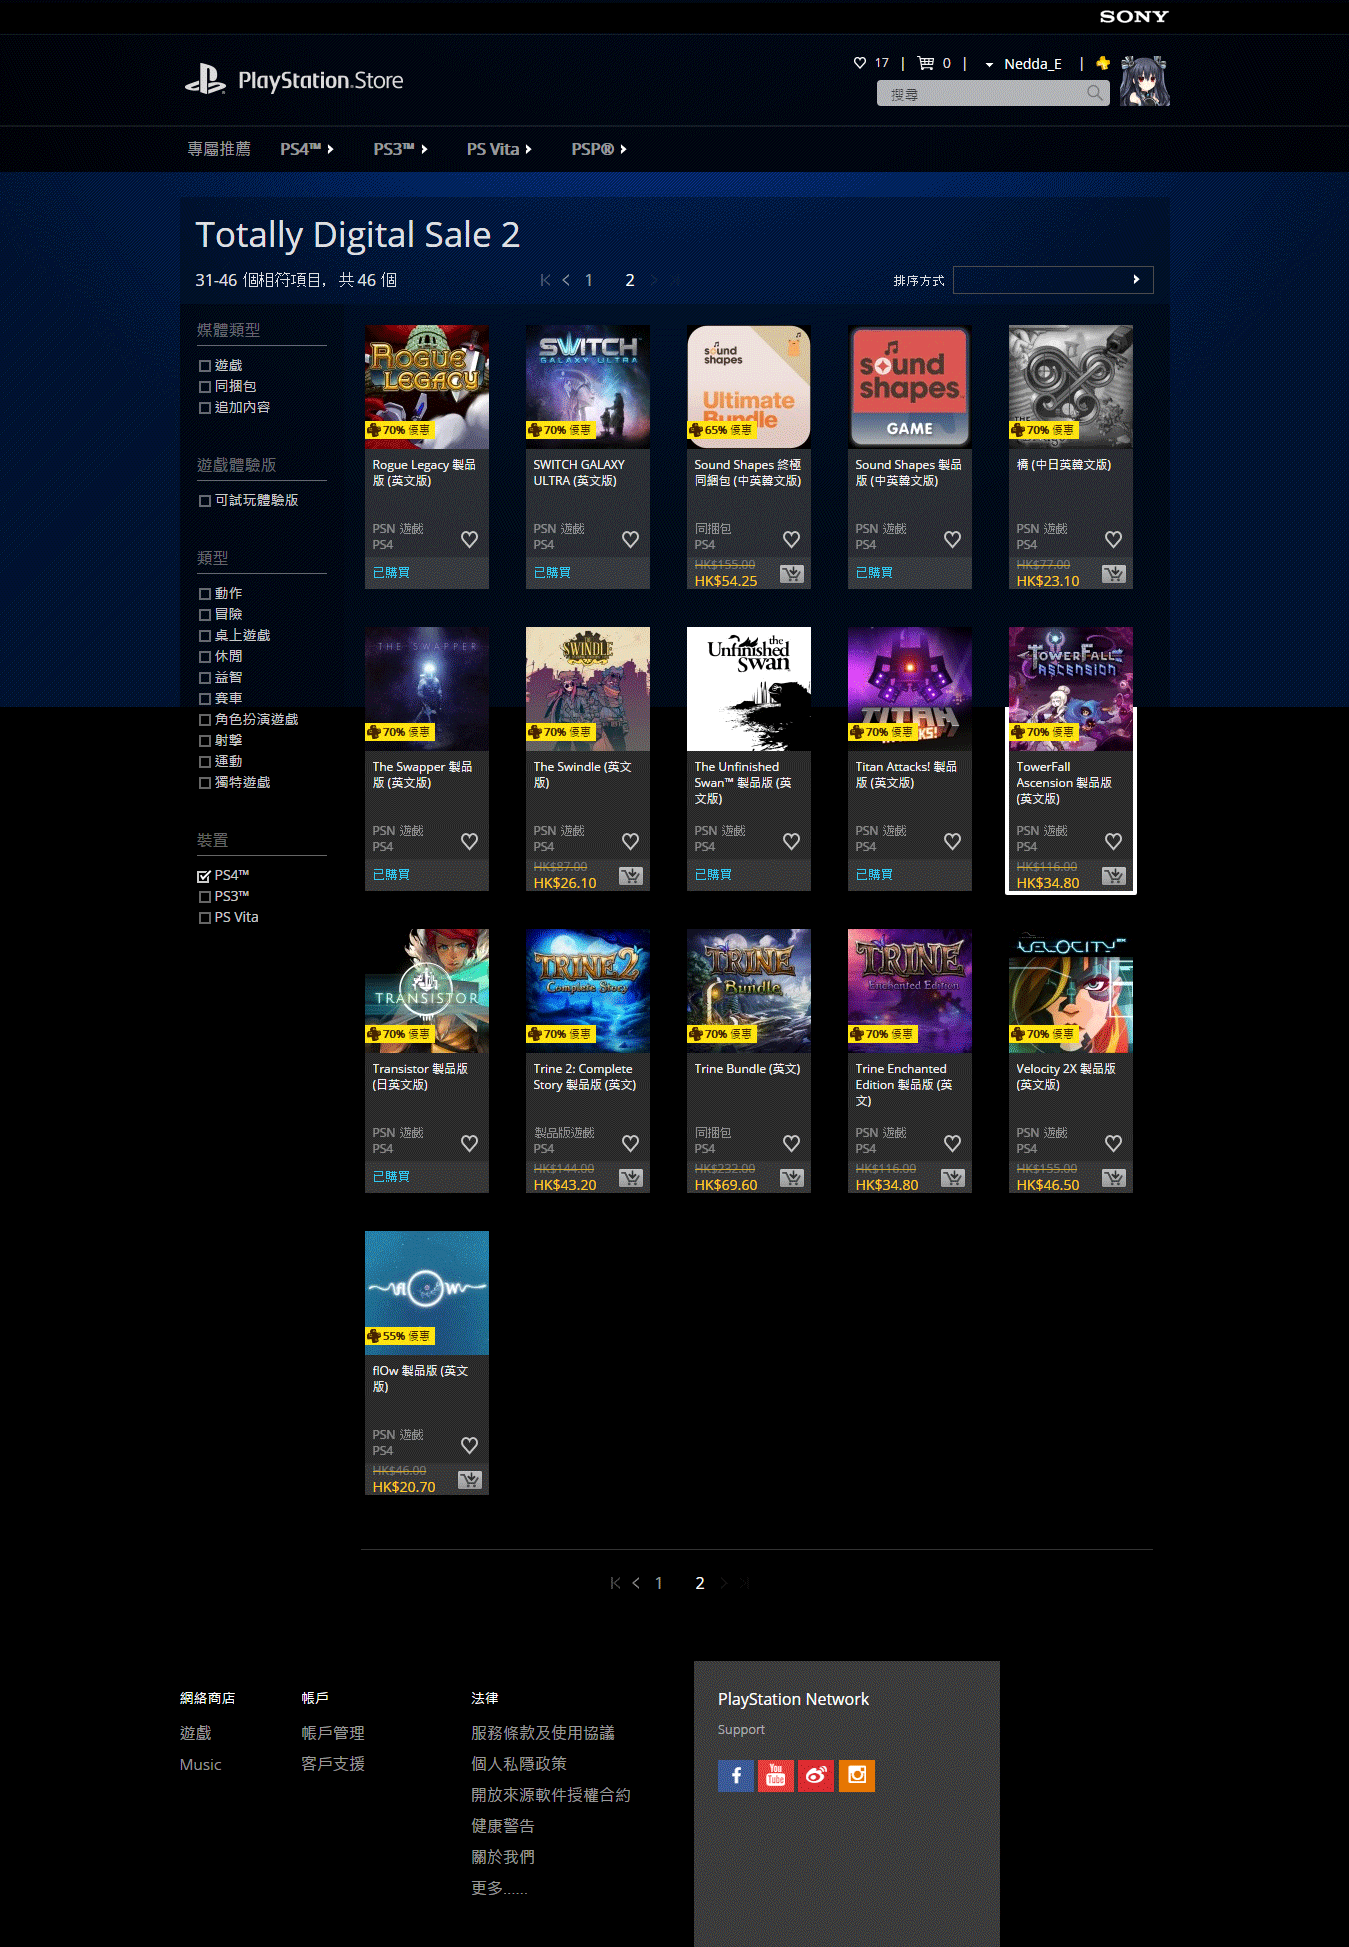The height and width of the screenshot is (1947, 1349).
Task: Uncheck the PS4 device filter
Action: [205, 876]
